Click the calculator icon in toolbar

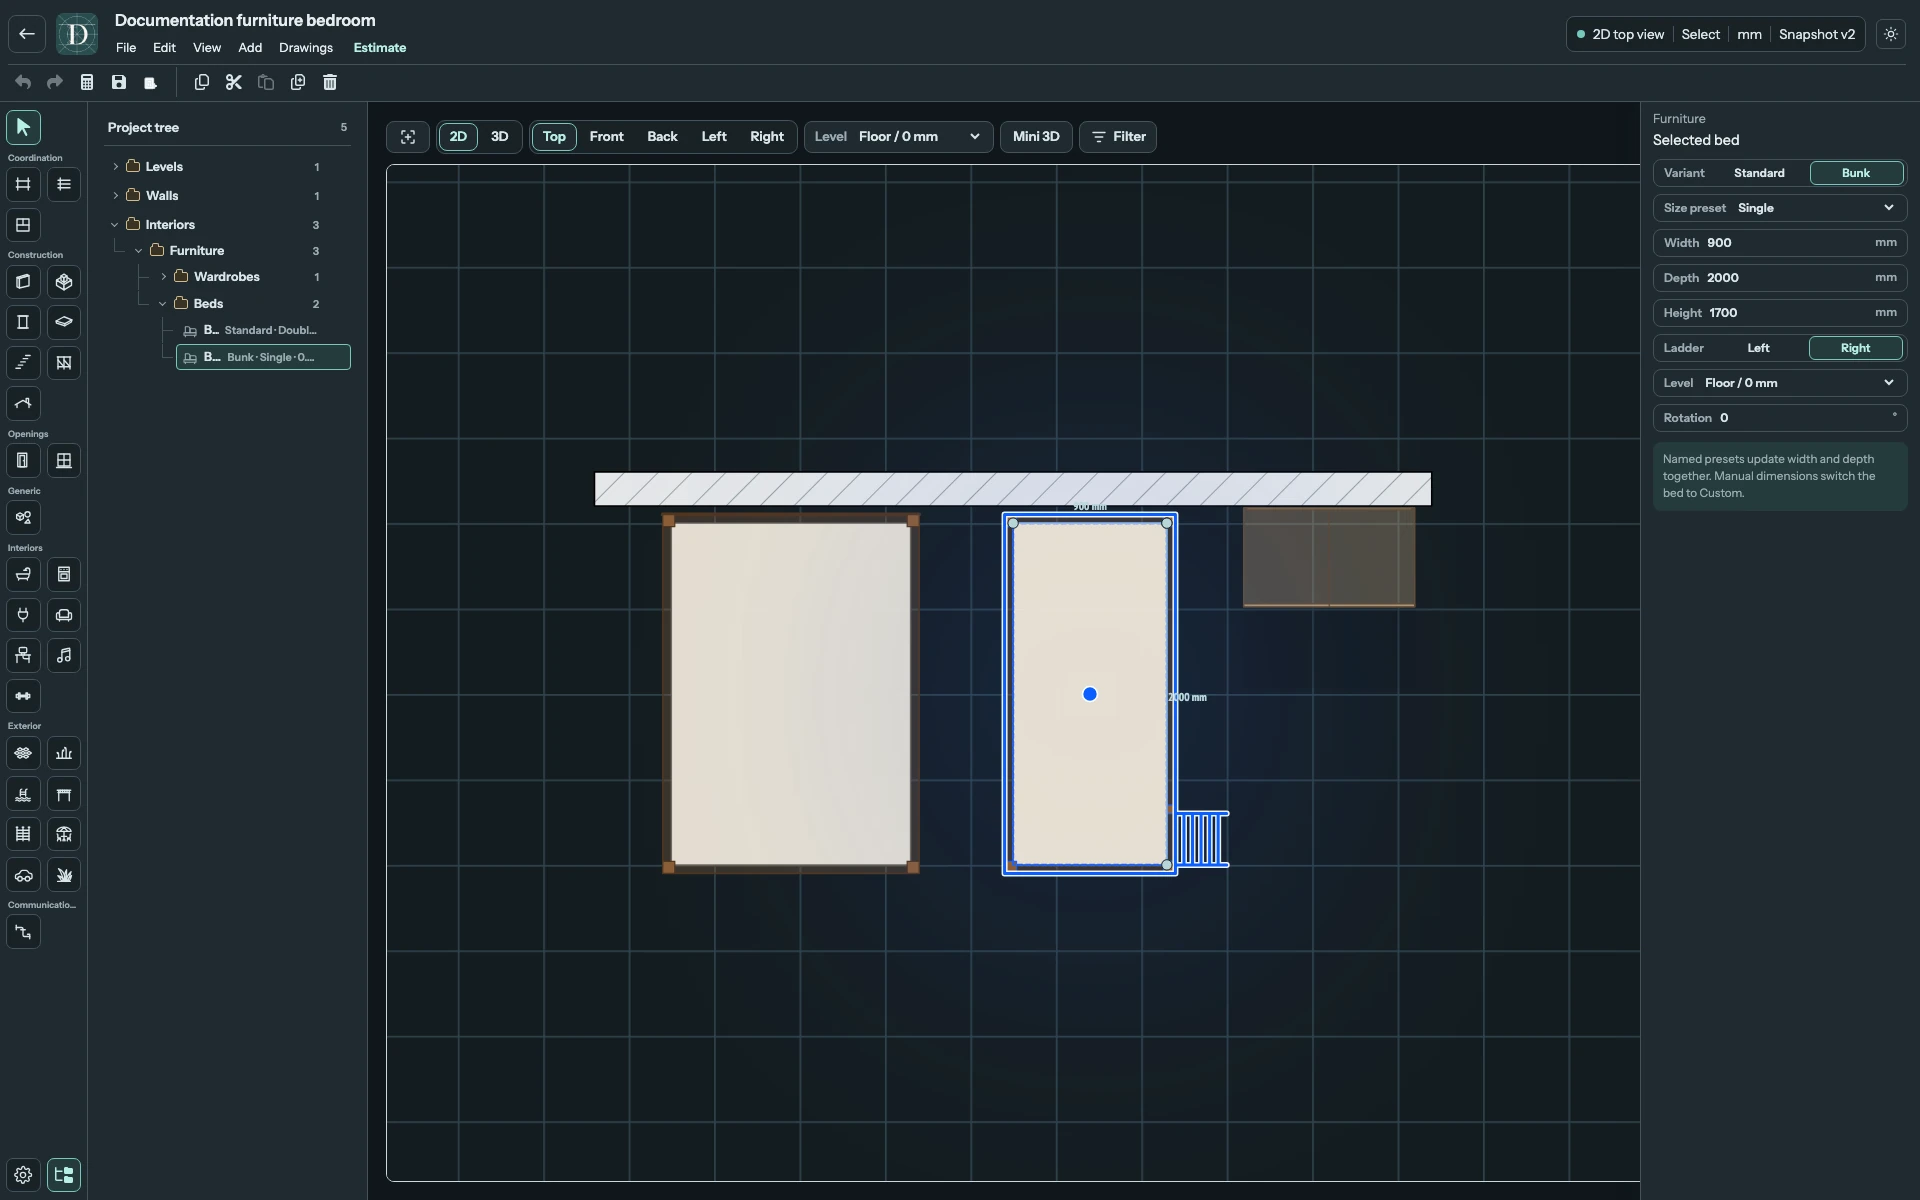click(x=87, y=82)
